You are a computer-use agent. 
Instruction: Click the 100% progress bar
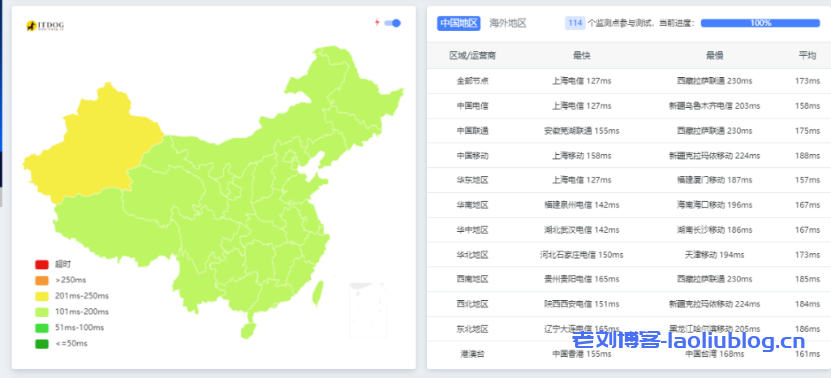760,23
